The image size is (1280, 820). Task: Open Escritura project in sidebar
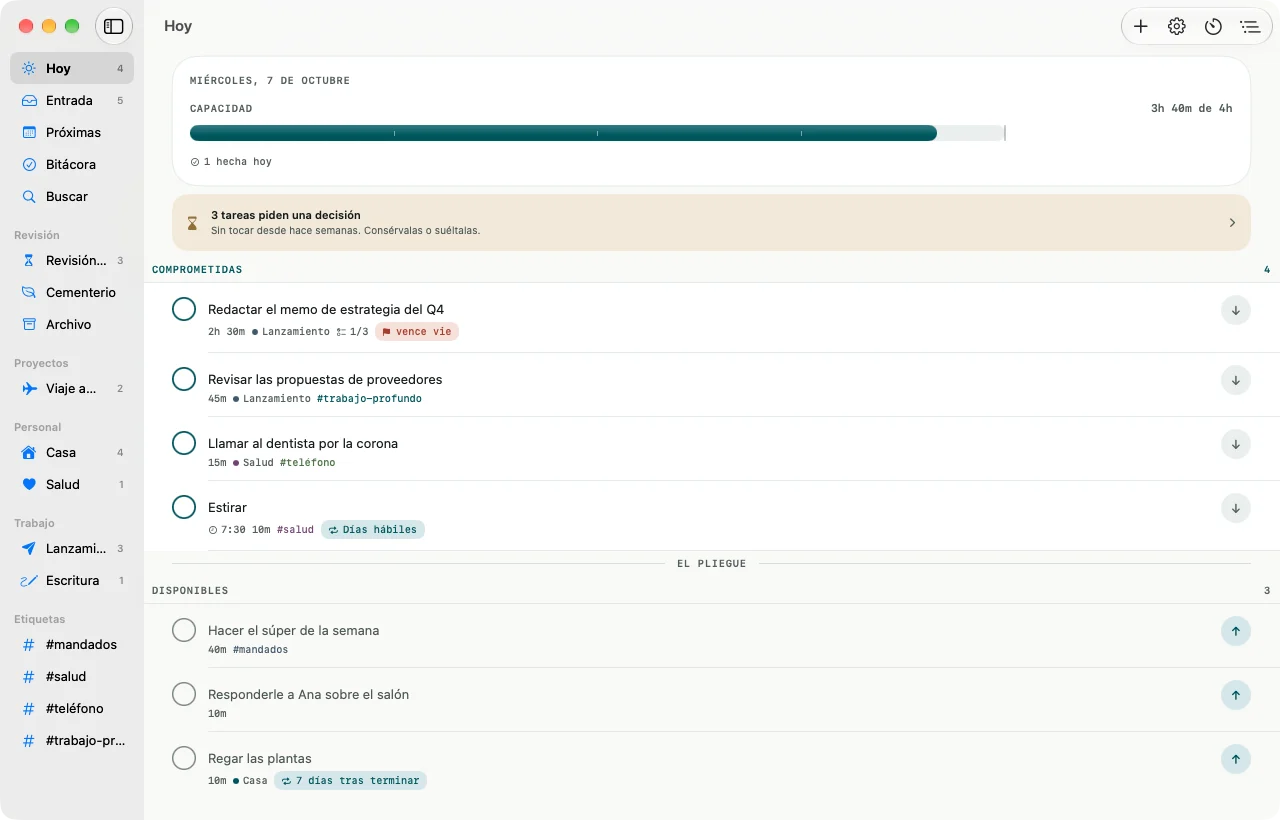point(72,580)
